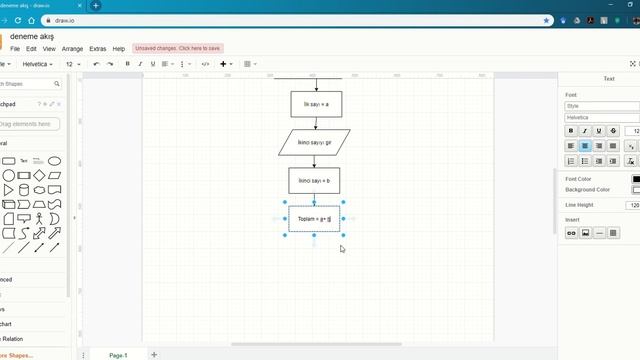
Task: Apply underline from the top toolbar
Action: 153,64
